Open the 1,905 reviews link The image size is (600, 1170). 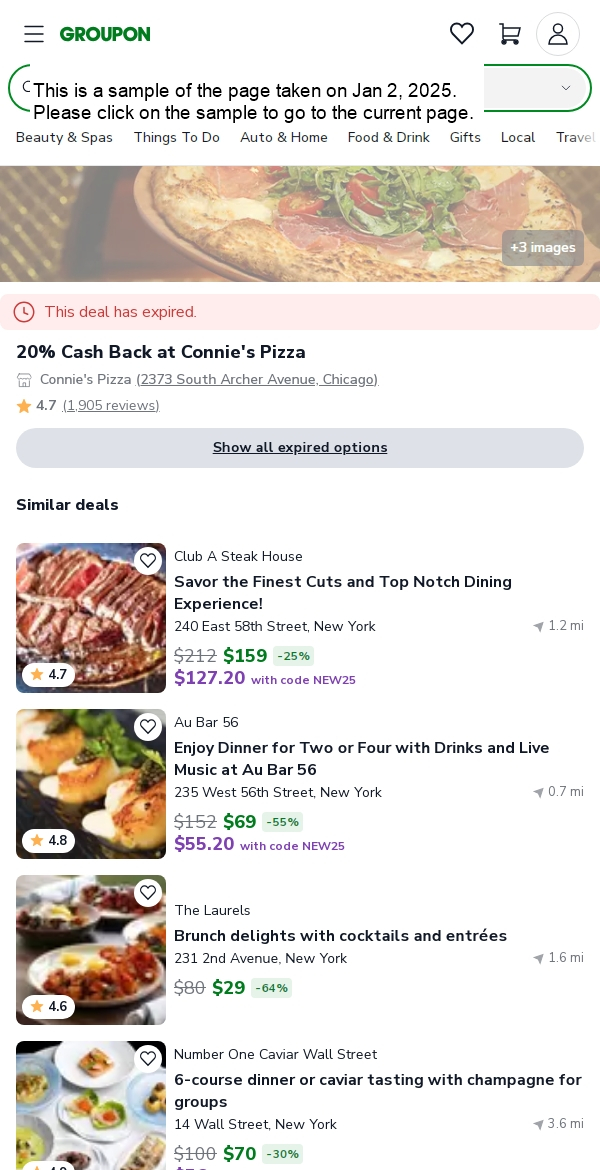click(x=111, y=405)
